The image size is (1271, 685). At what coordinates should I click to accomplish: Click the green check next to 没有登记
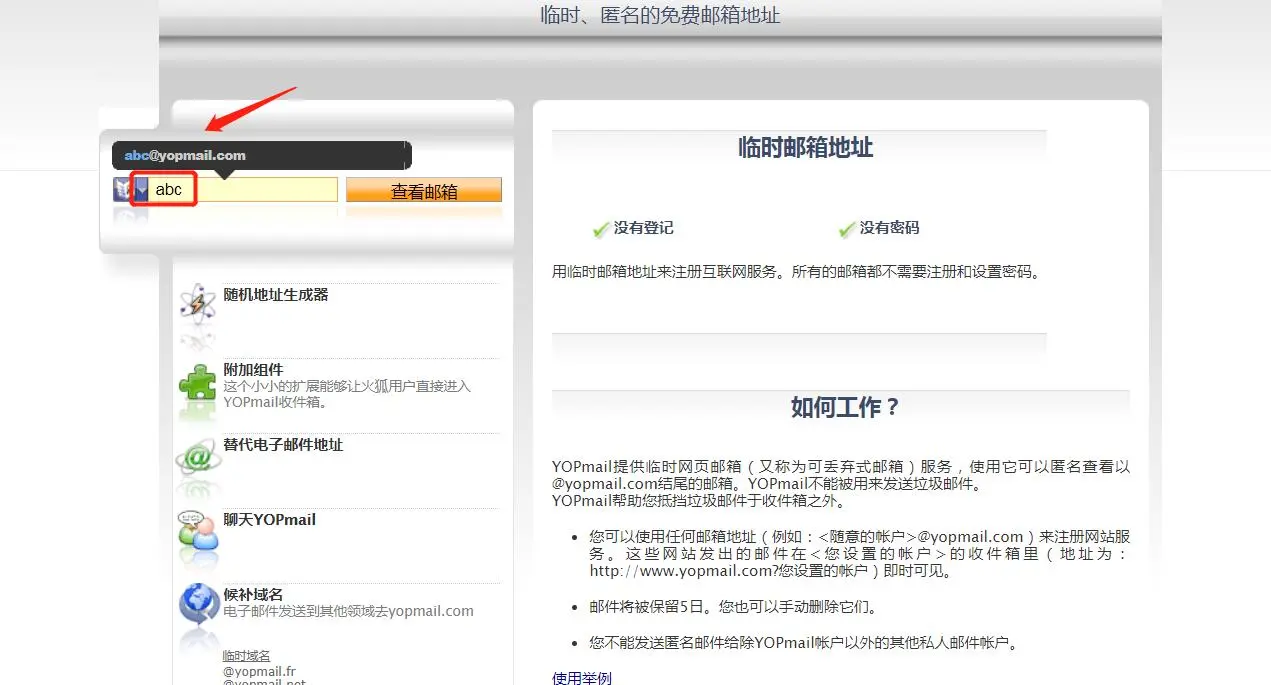601,230
